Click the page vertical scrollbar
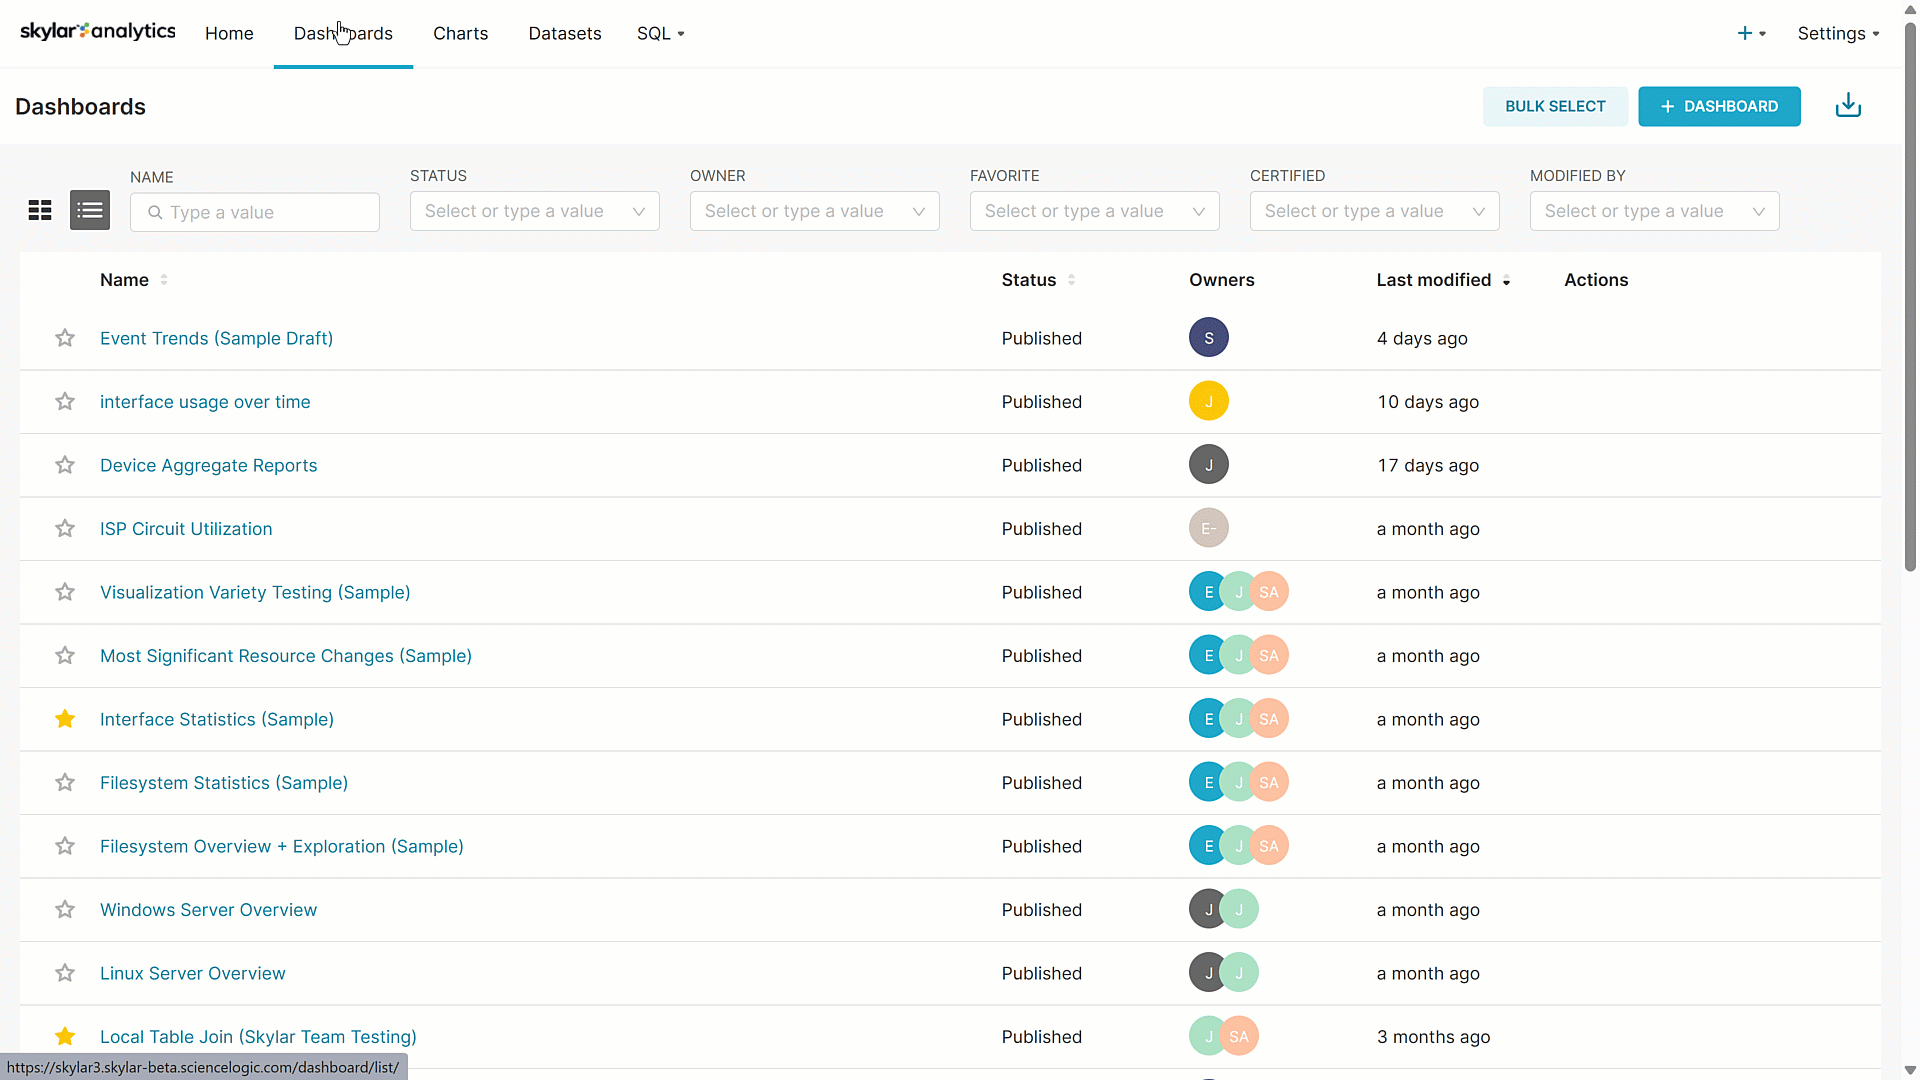Screen dimensions: 1920x1080 click(x=1910, y=300)
